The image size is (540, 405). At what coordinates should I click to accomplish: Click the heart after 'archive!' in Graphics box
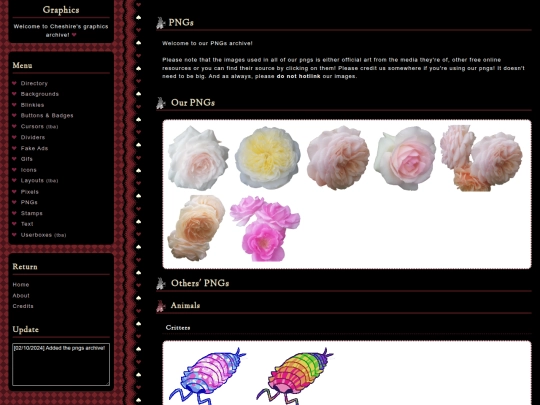click(x=74, y=35)
